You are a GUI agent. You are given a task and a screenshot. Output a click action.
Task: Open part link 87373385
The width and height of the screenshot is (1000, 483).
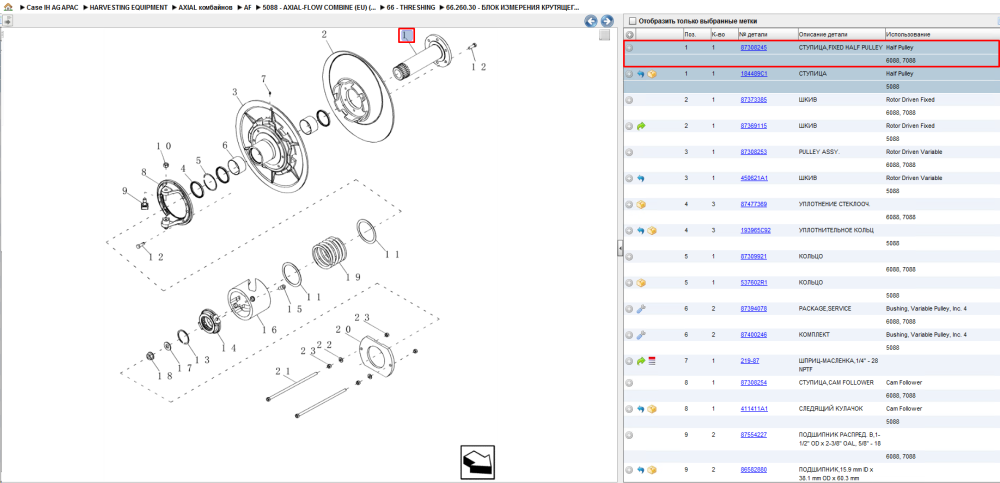coord(753,100)
